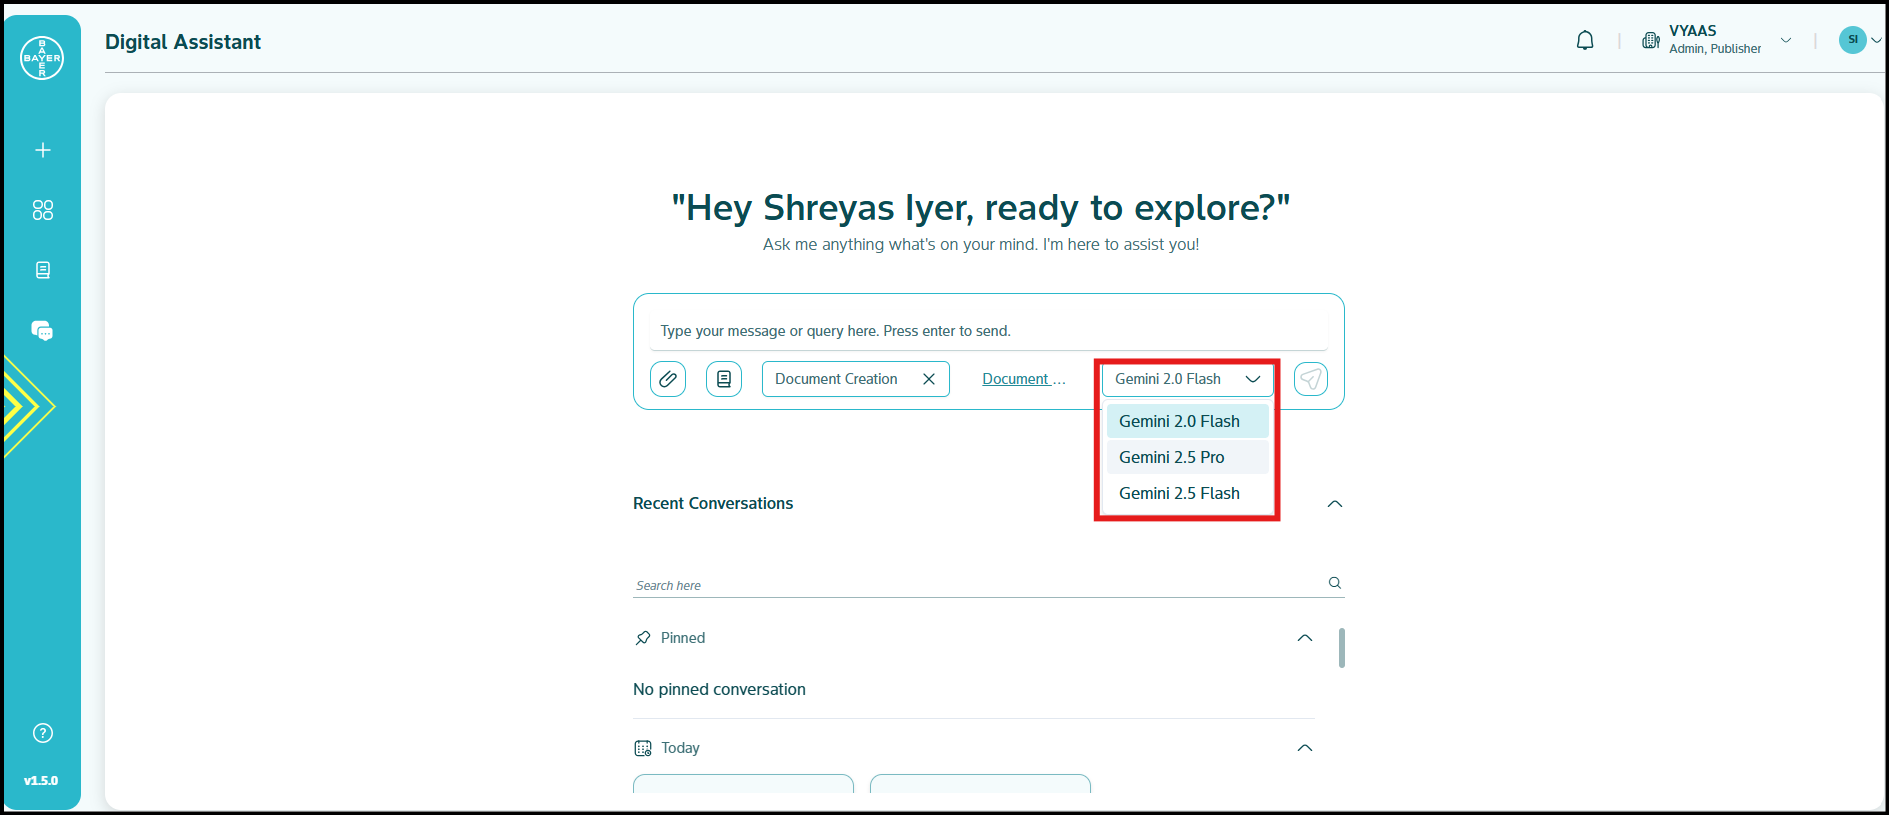This screenshot has width=1889, height=815.
Task: Open help question mark icon
Action: (43, 733)
